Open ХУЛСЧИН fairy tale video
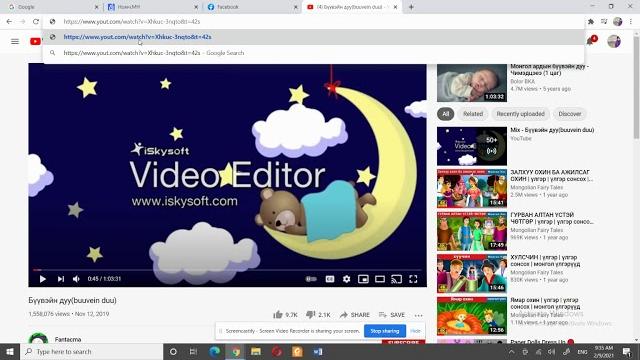The image size is (640, 360). pyautogui.click(x=472, y=273)
